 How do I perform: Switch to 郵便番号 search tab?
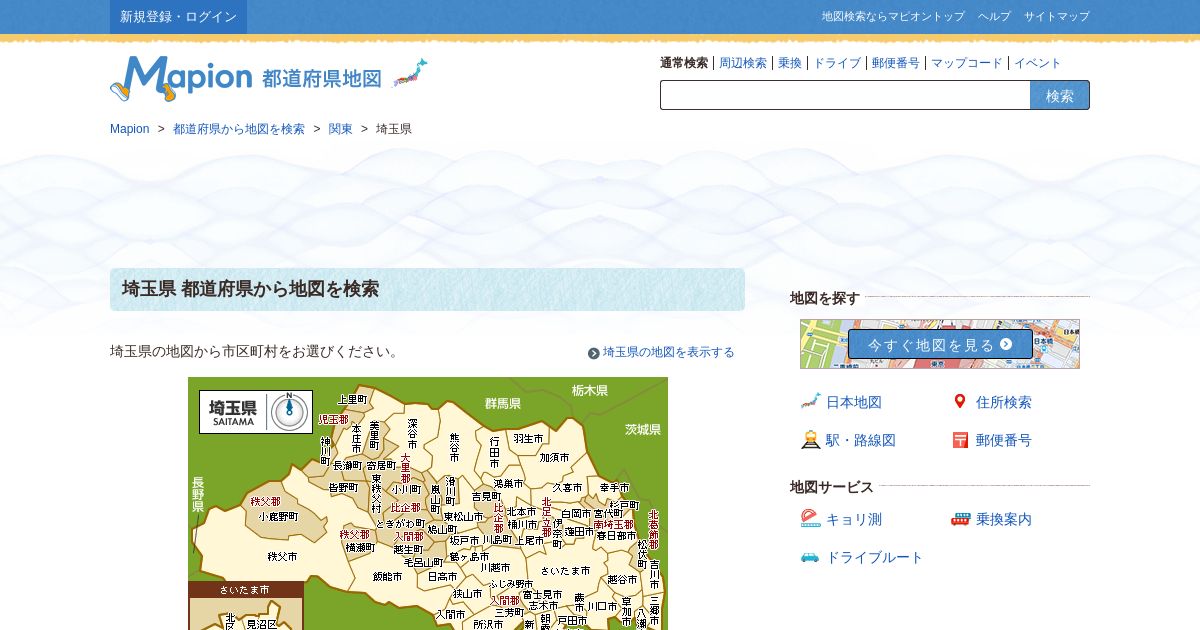[x=896, y=63]
